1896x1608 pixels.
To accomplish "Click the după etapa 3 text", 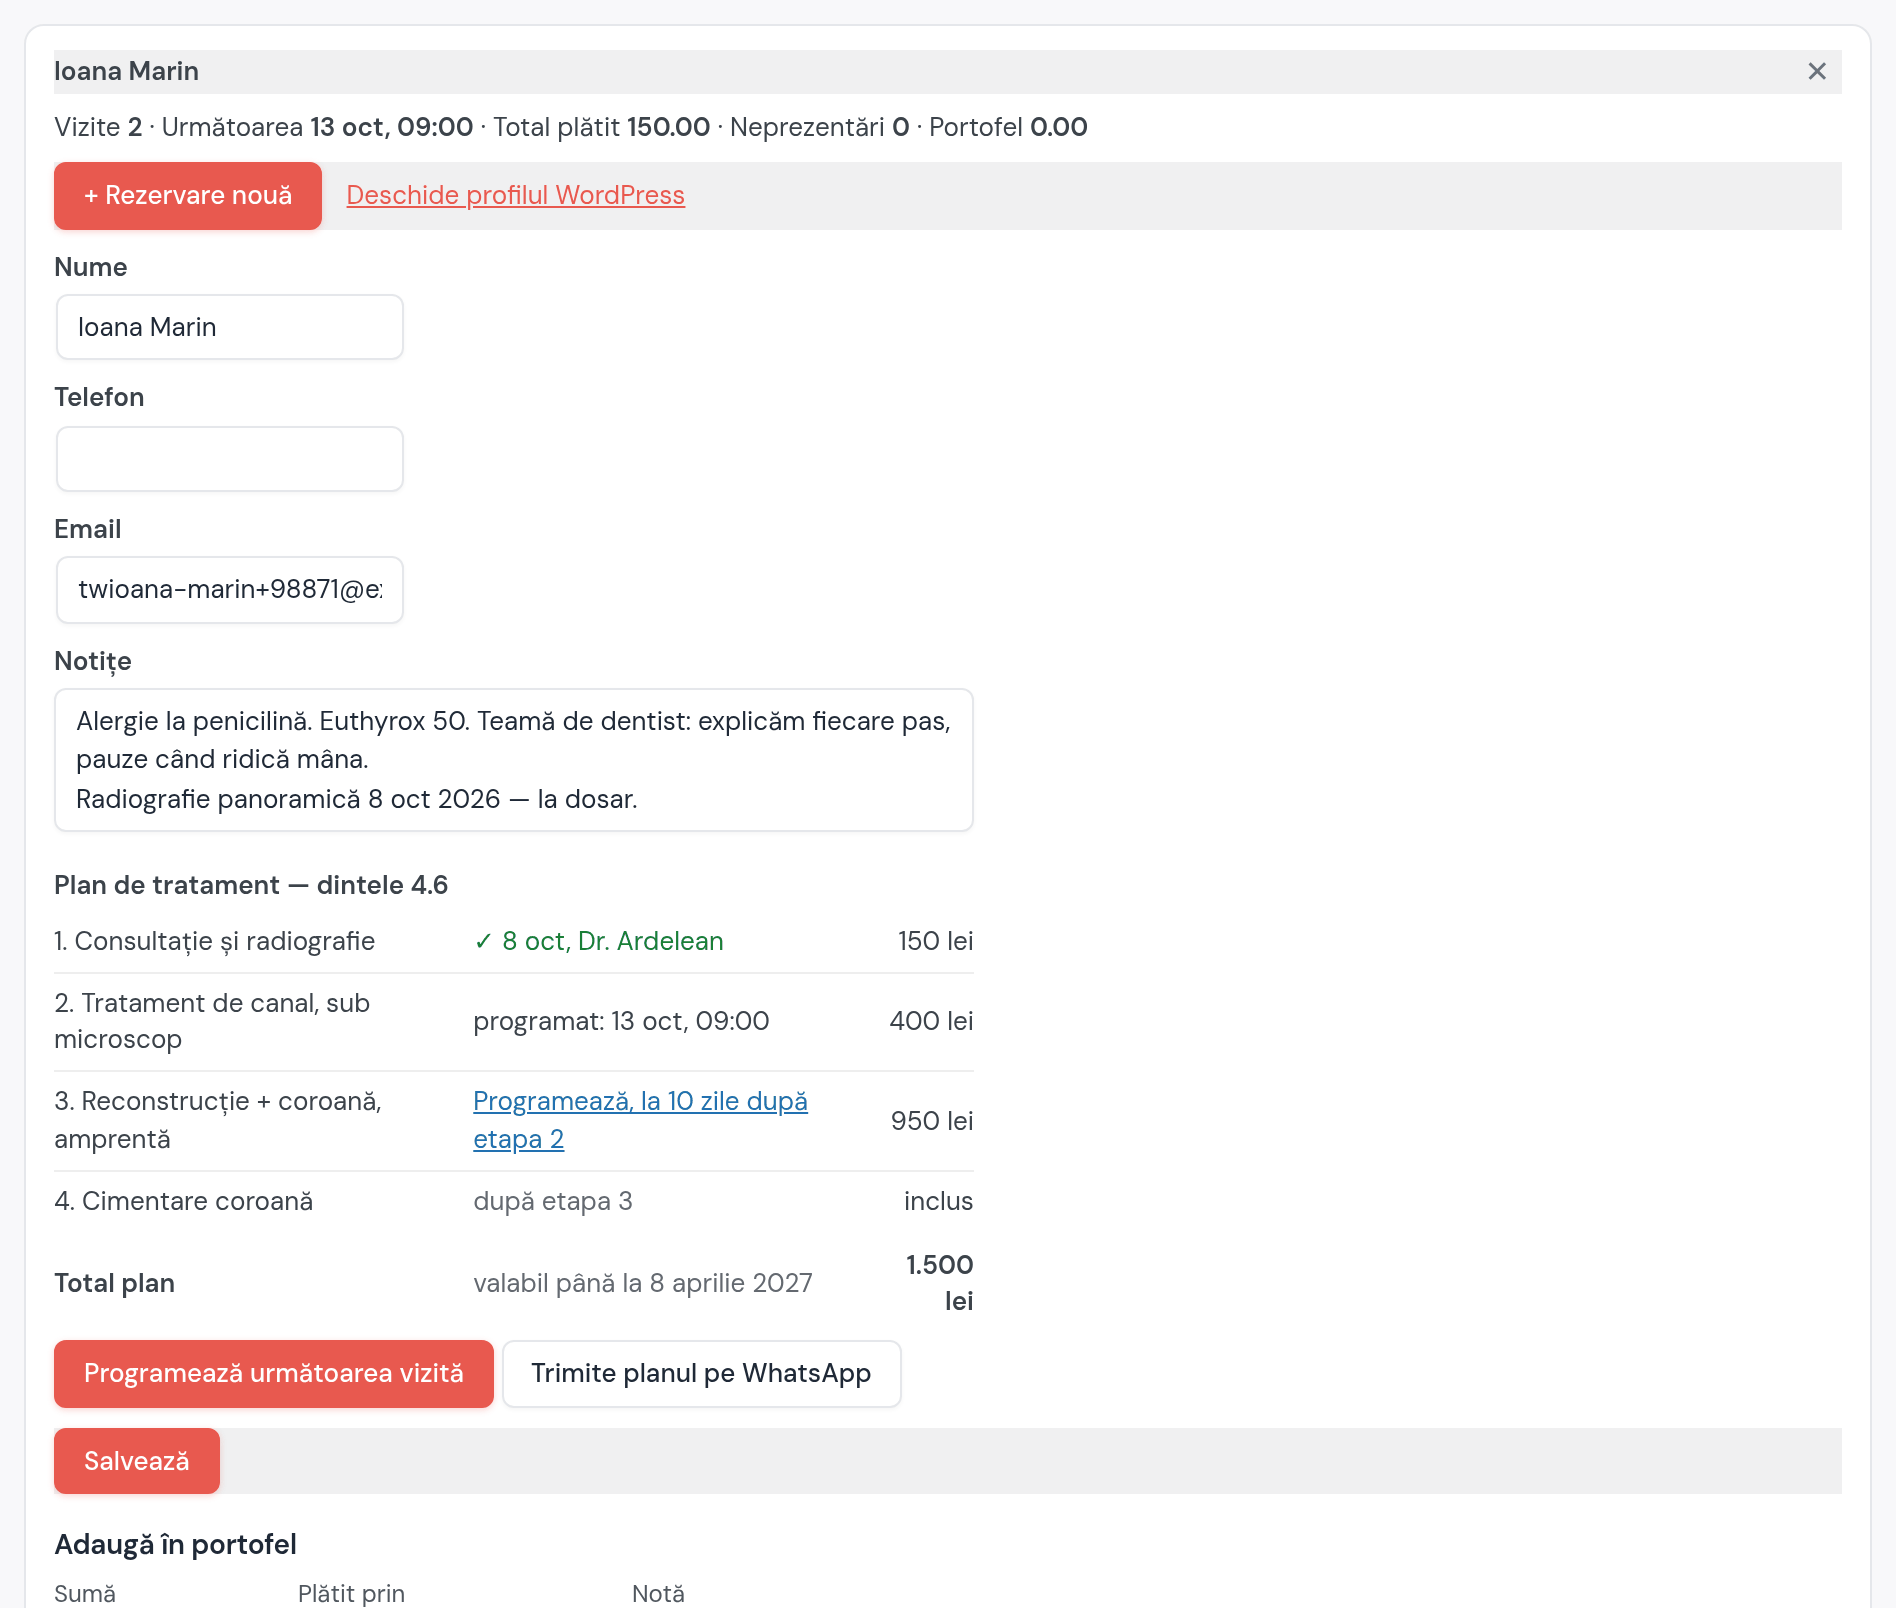I will pyautogui.click(x=553, y=1201).
